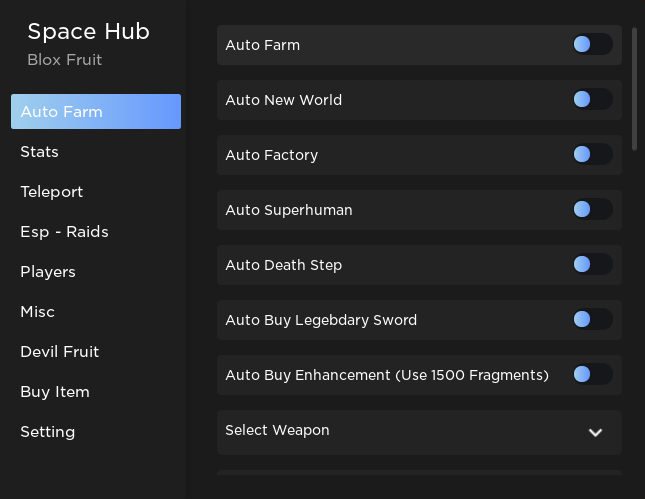The height and width of the screenshot is (499, 645).
Task: Select the highlighted Auto Farm sidebar tab
Action: 96,111
